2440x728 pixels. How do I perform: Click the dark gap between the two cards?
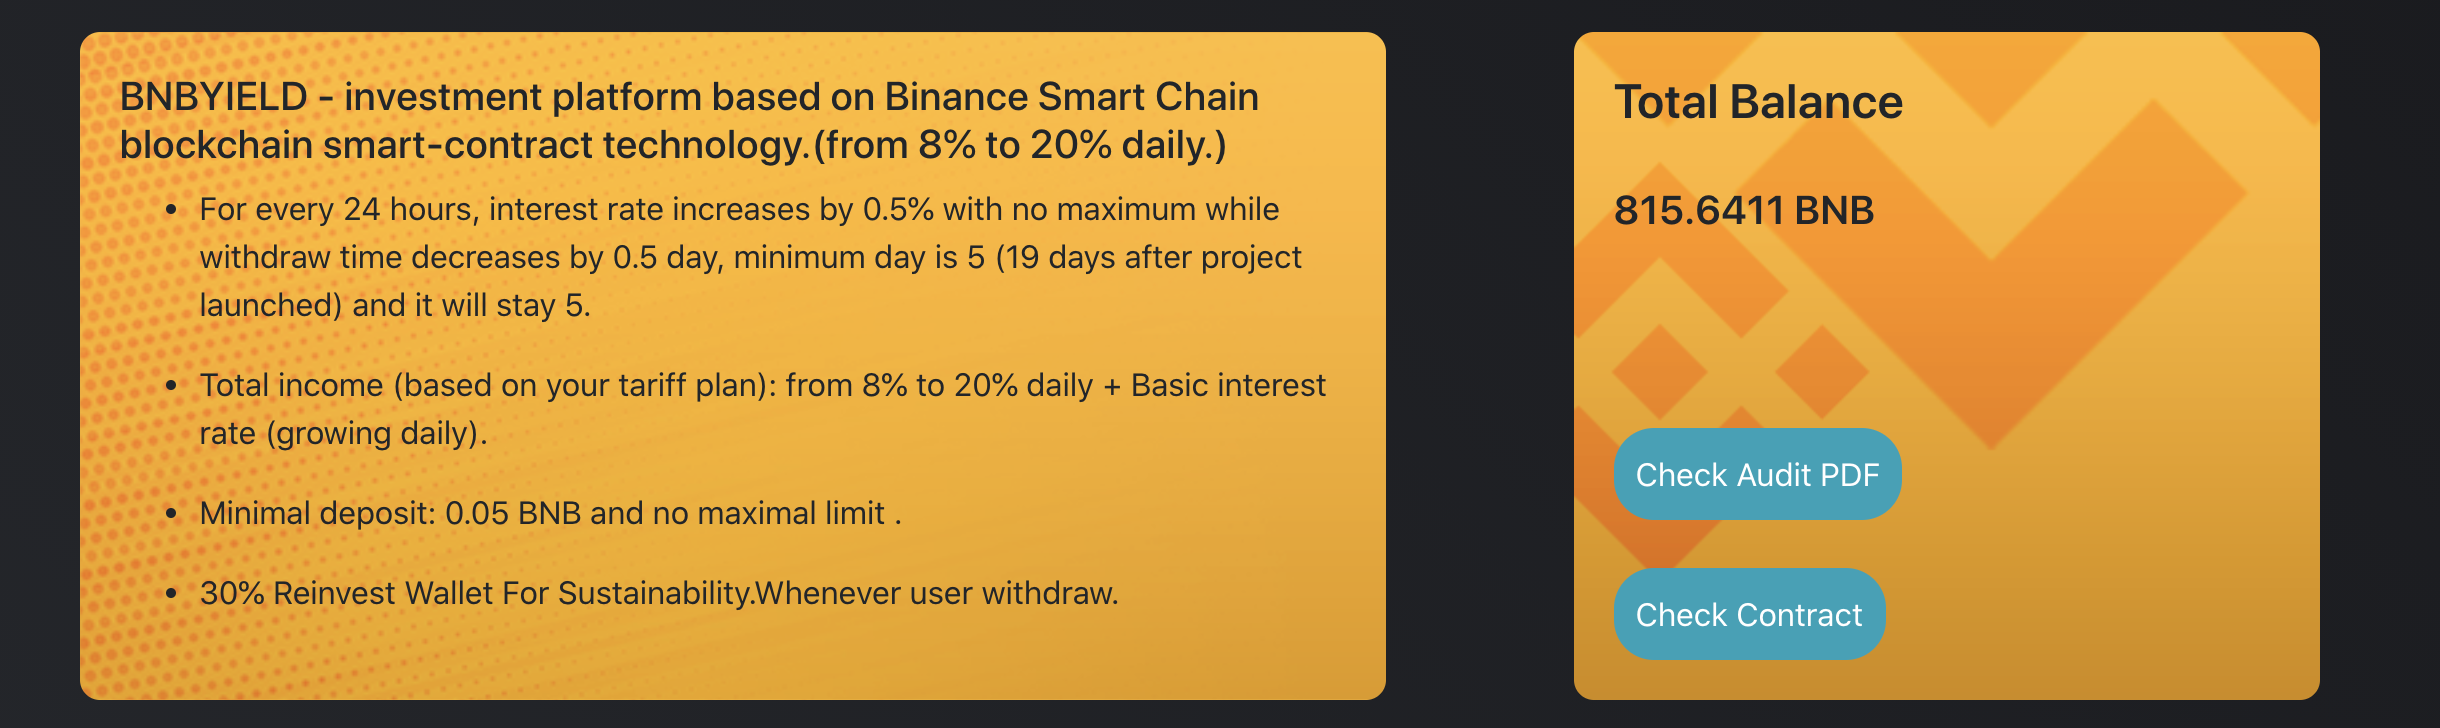coord(1480,366)
